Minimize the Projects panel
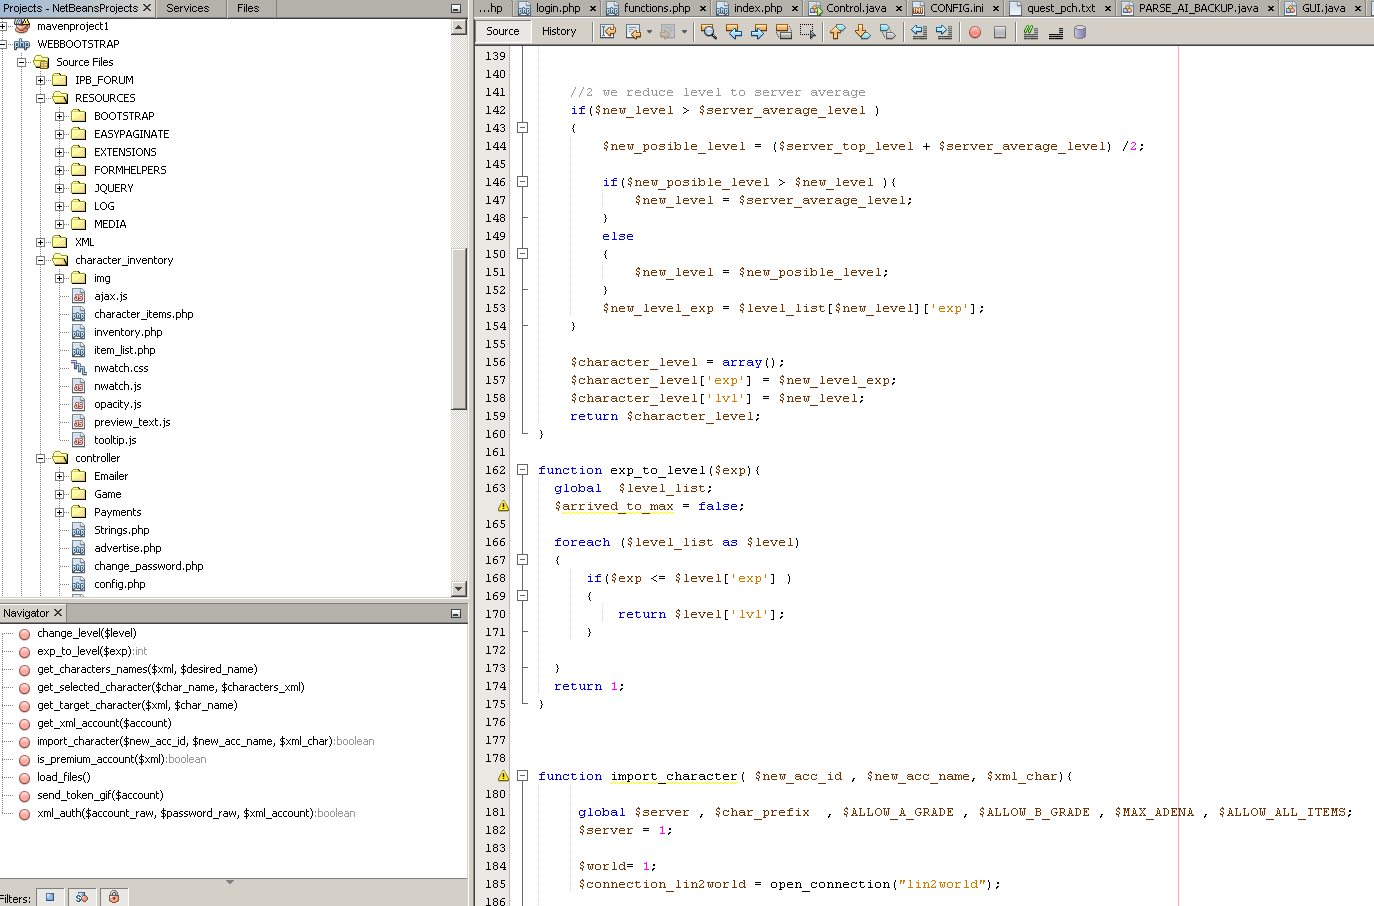 pos(456,8)
